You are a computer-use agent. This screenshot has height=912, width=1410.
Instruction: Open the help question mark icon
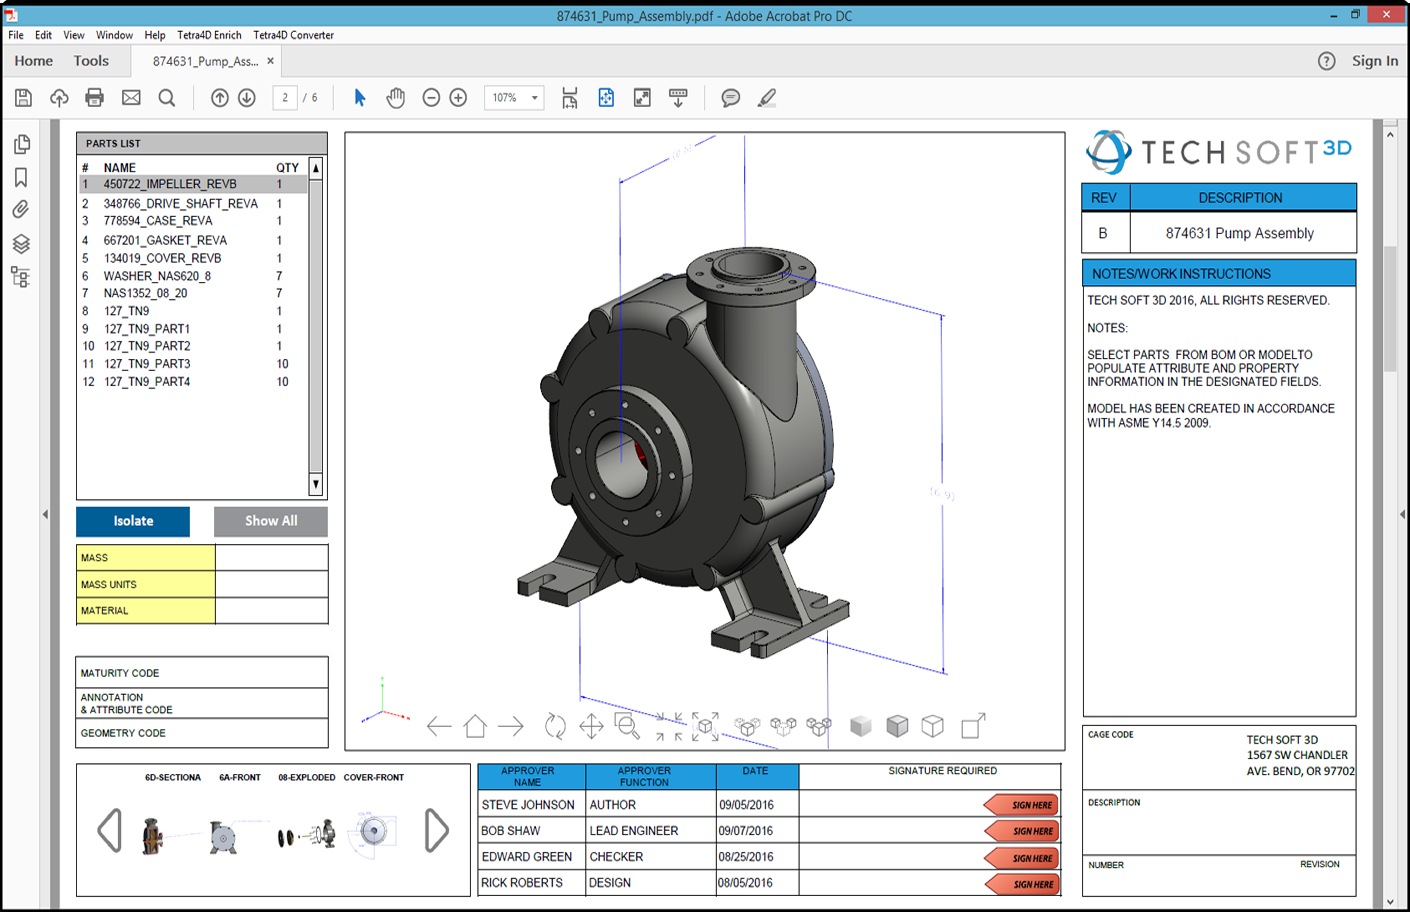coord(1326,61)
